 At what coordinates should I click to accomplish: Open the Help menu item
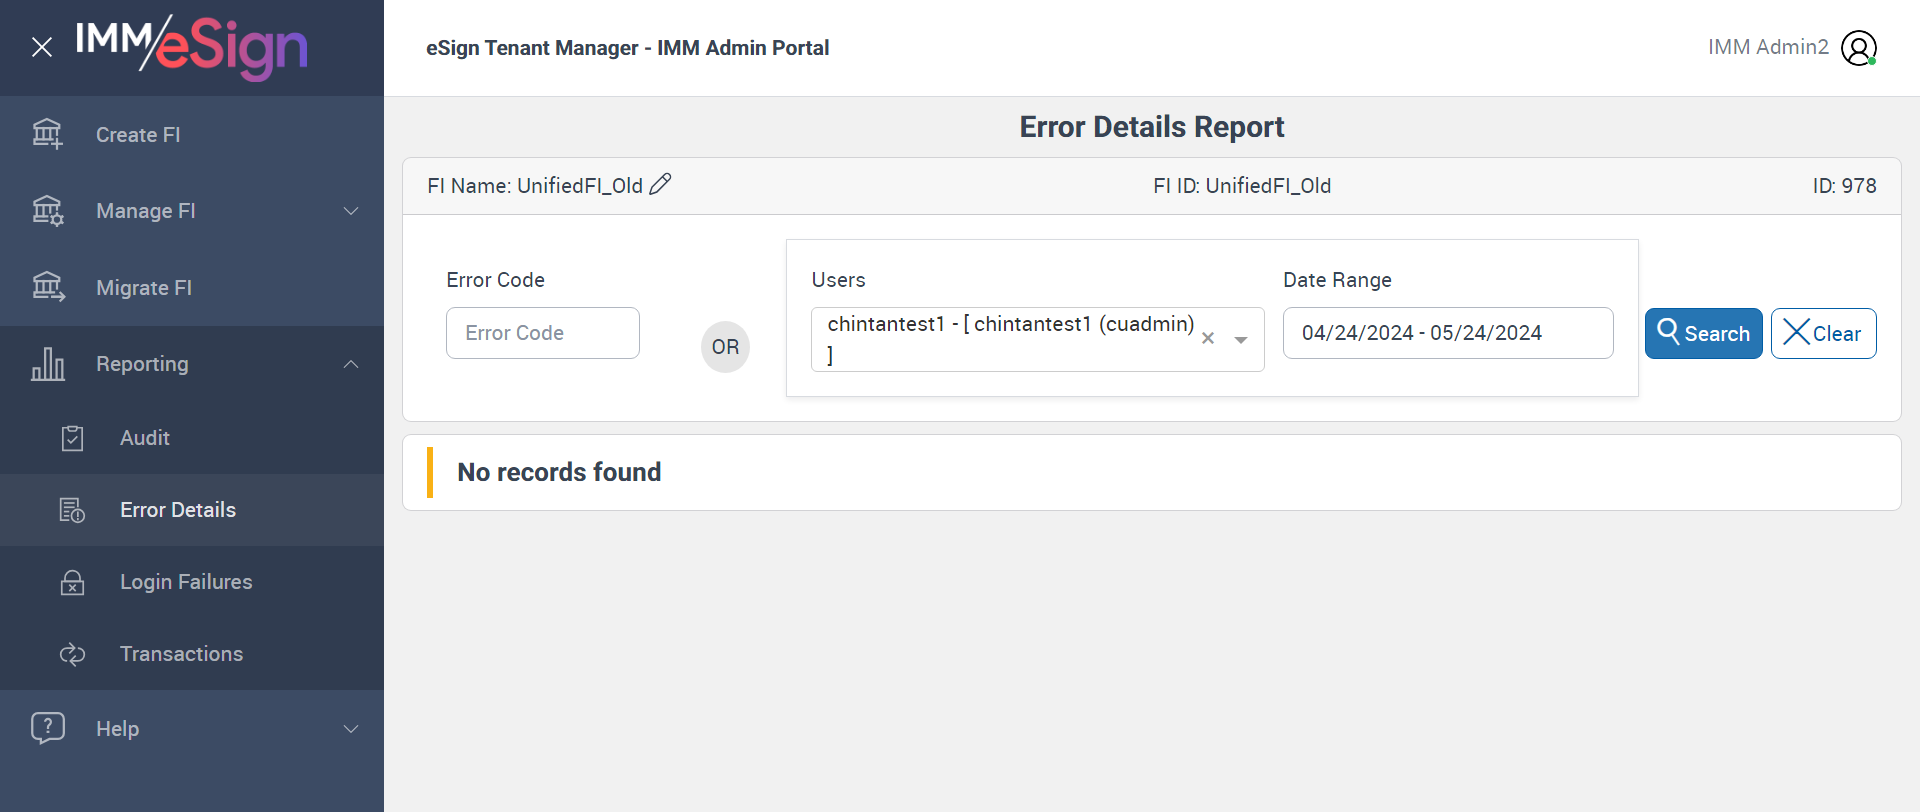[117, 729]
